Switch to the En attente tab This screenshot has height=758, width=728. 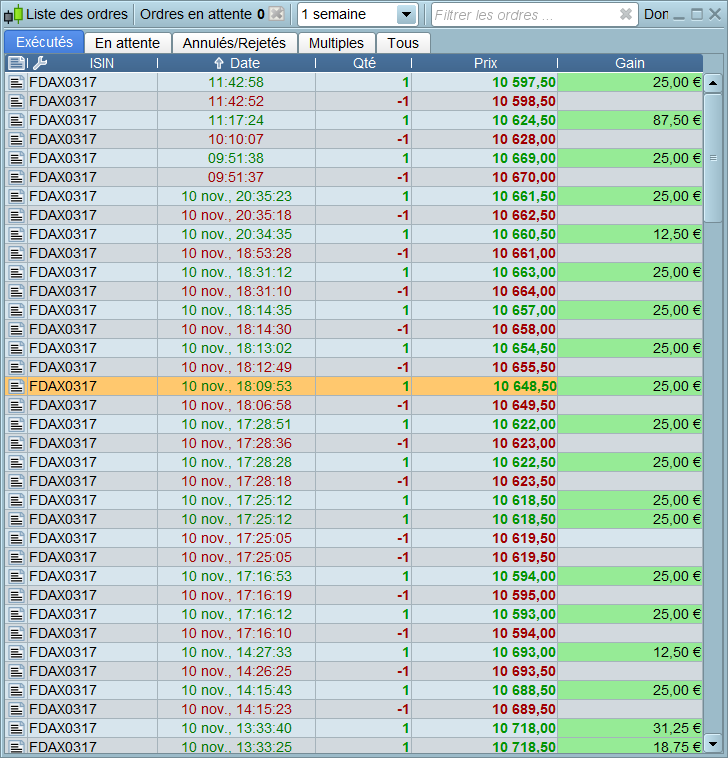(127, 43)
